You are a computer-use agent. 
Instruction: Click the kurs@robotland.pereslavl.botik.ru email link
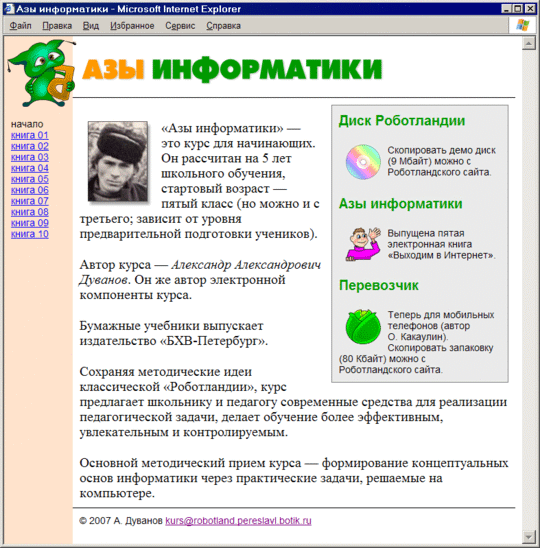[x=238, y=521]
